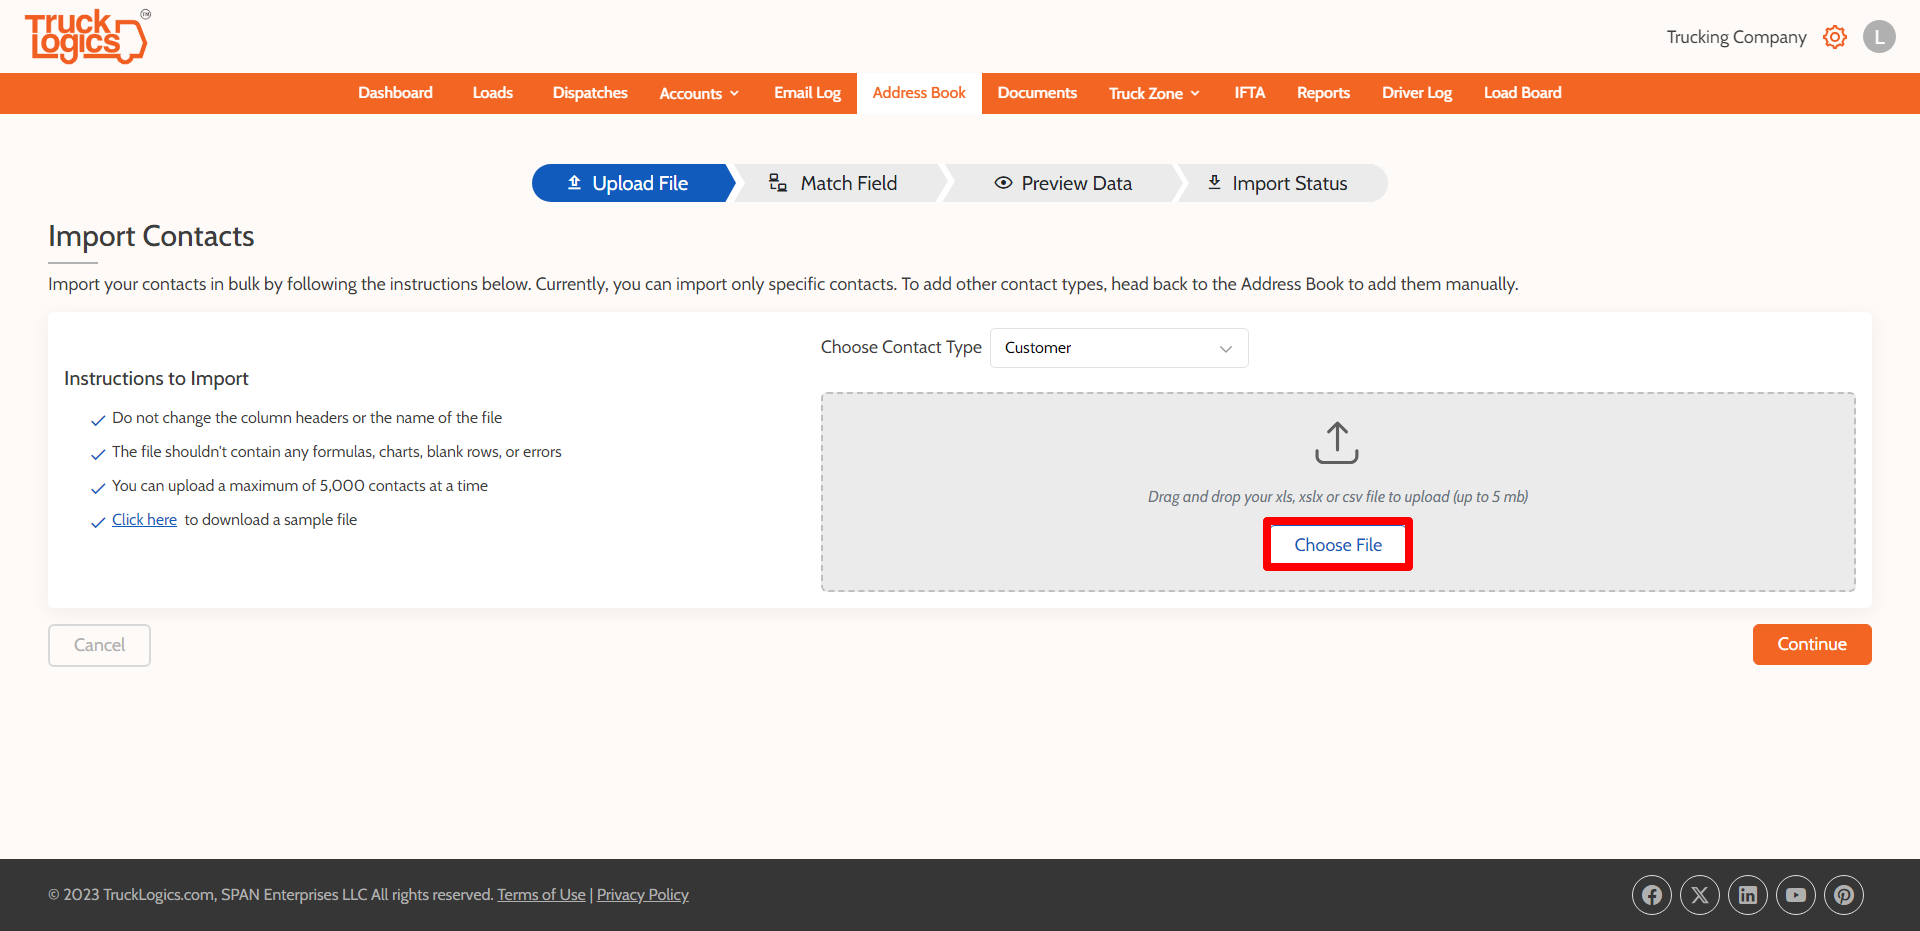This screenshot has height=931, width=1920.
Task: Click the Choose File button
Action: coord(1337,544)
